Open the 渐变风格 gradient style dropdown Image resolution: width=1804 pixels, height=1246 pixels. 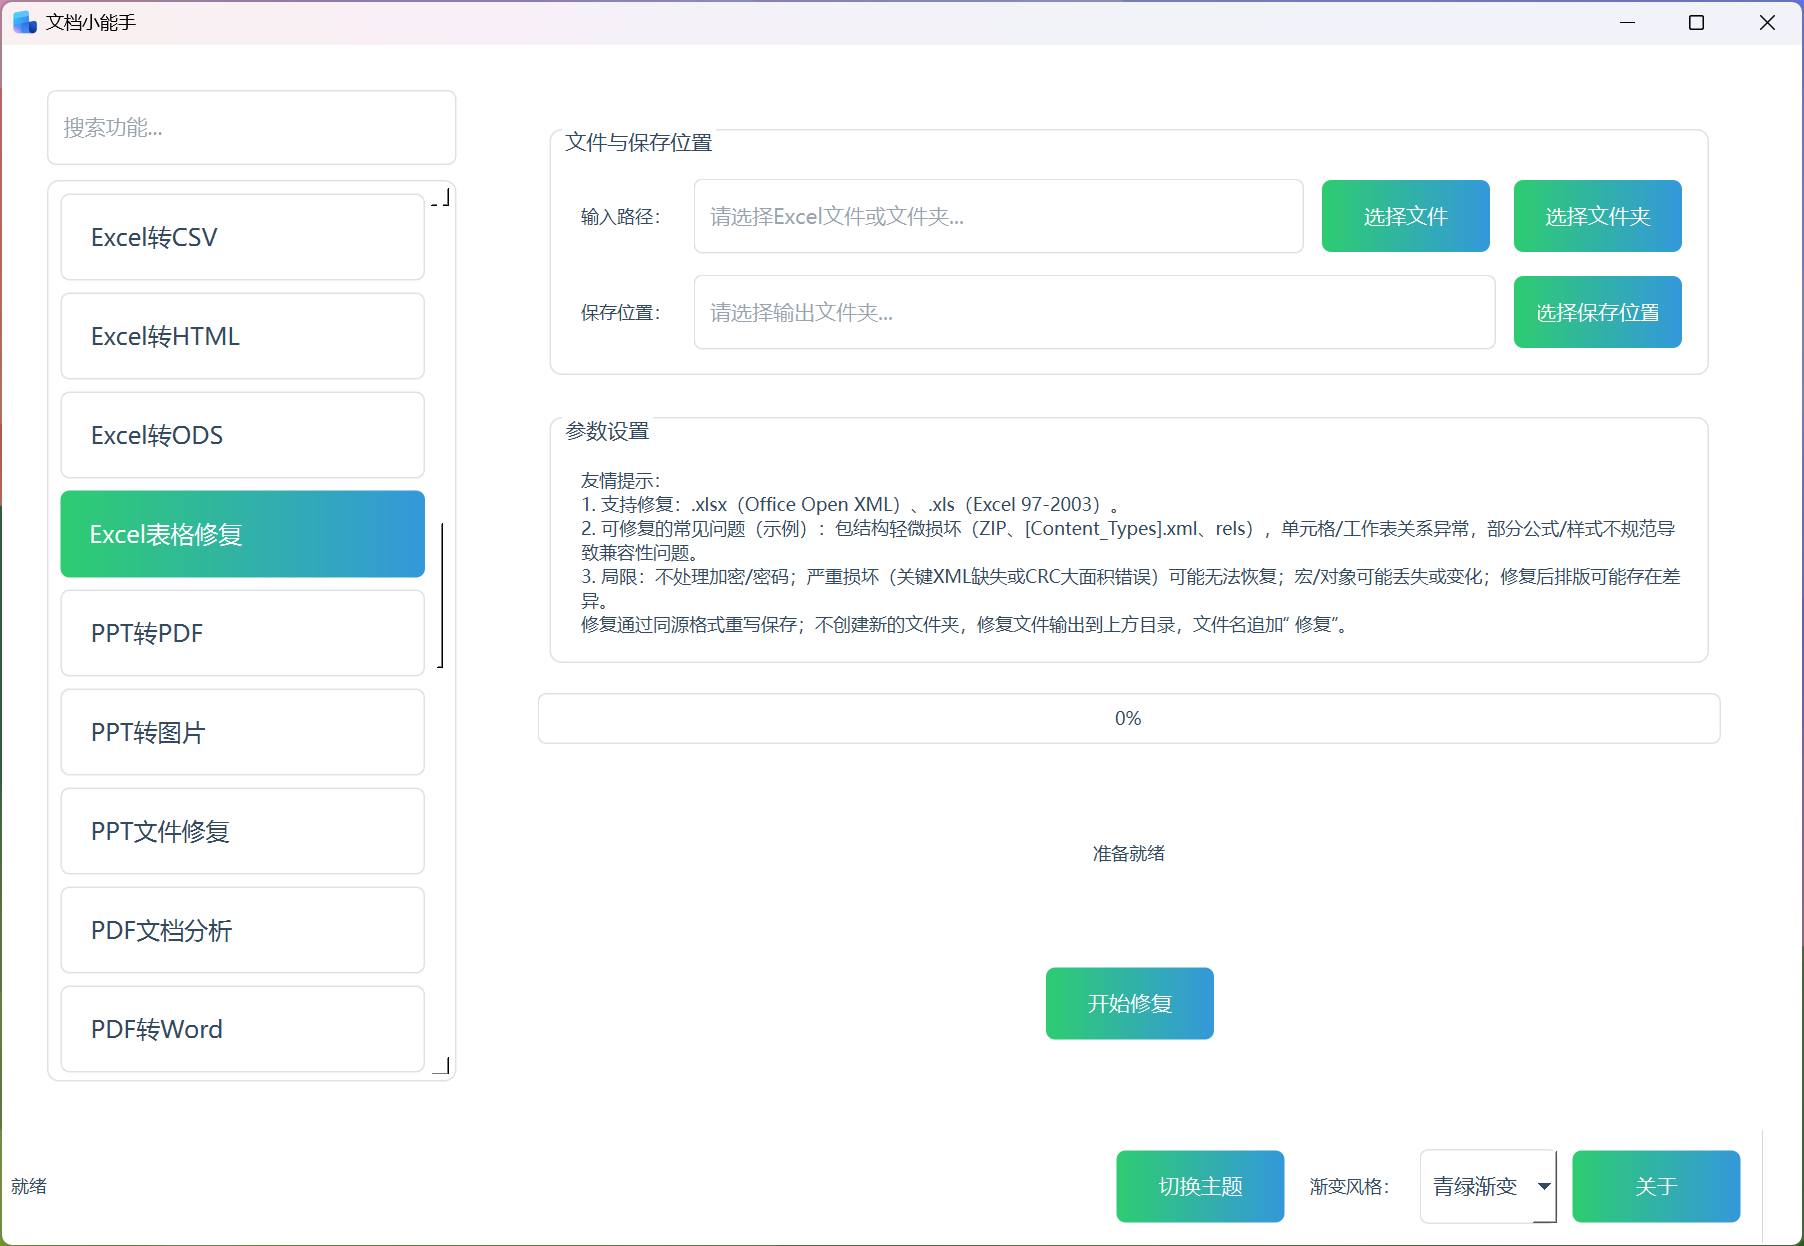pyautogui.click(x=1487, y=1186)
